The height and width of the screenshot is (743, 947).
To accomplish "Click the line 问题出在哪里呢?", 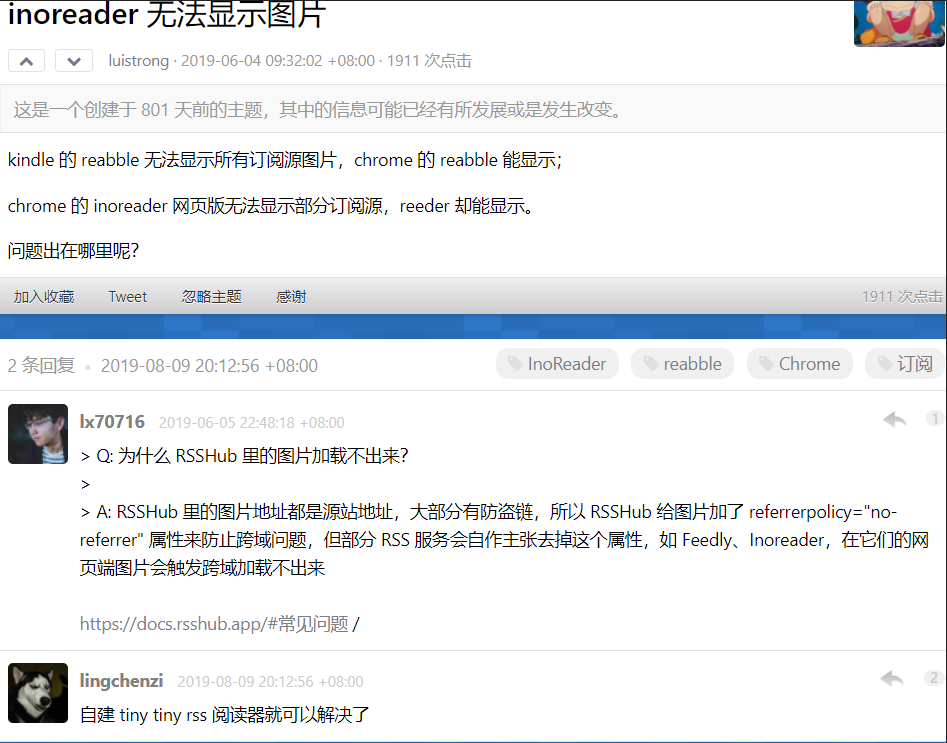I will (73, 250).
